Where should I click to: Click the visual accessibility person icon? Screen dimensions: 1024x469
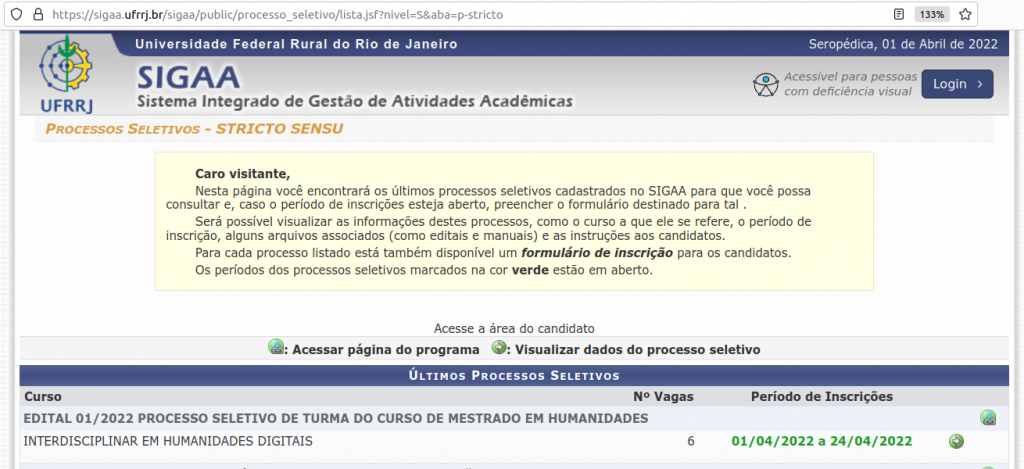[765, 85]
